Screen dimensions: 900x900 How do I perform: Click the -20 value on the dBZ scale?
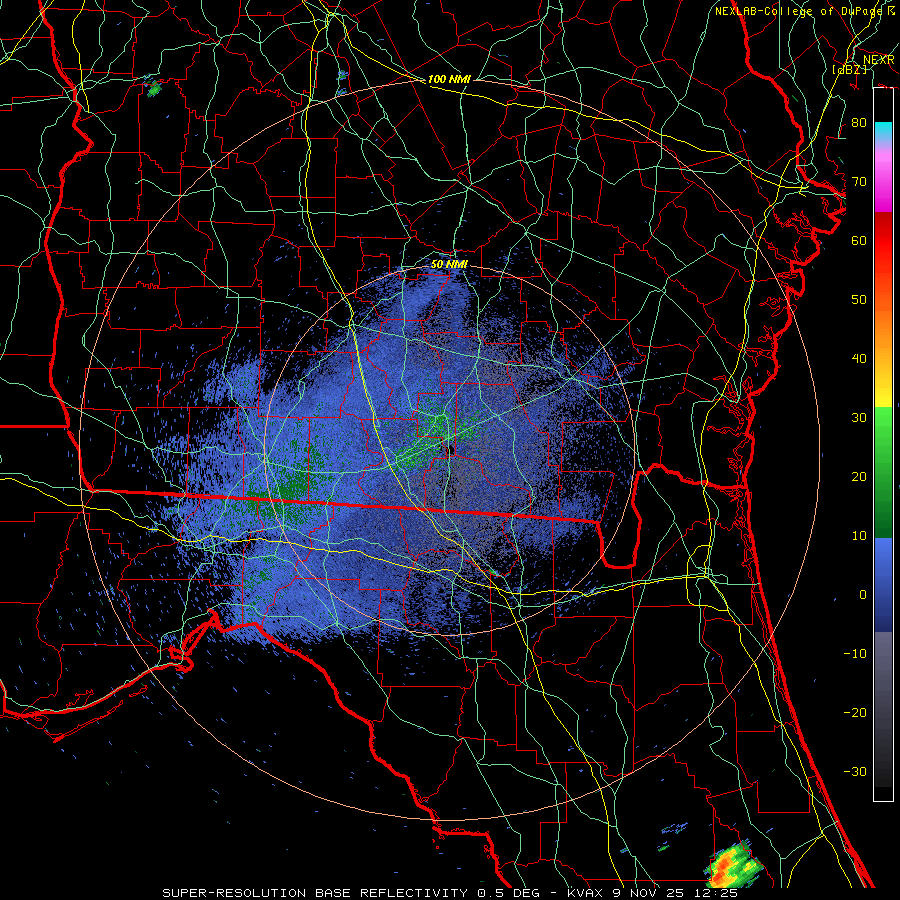pyautogui.click(x=855, y=712)
